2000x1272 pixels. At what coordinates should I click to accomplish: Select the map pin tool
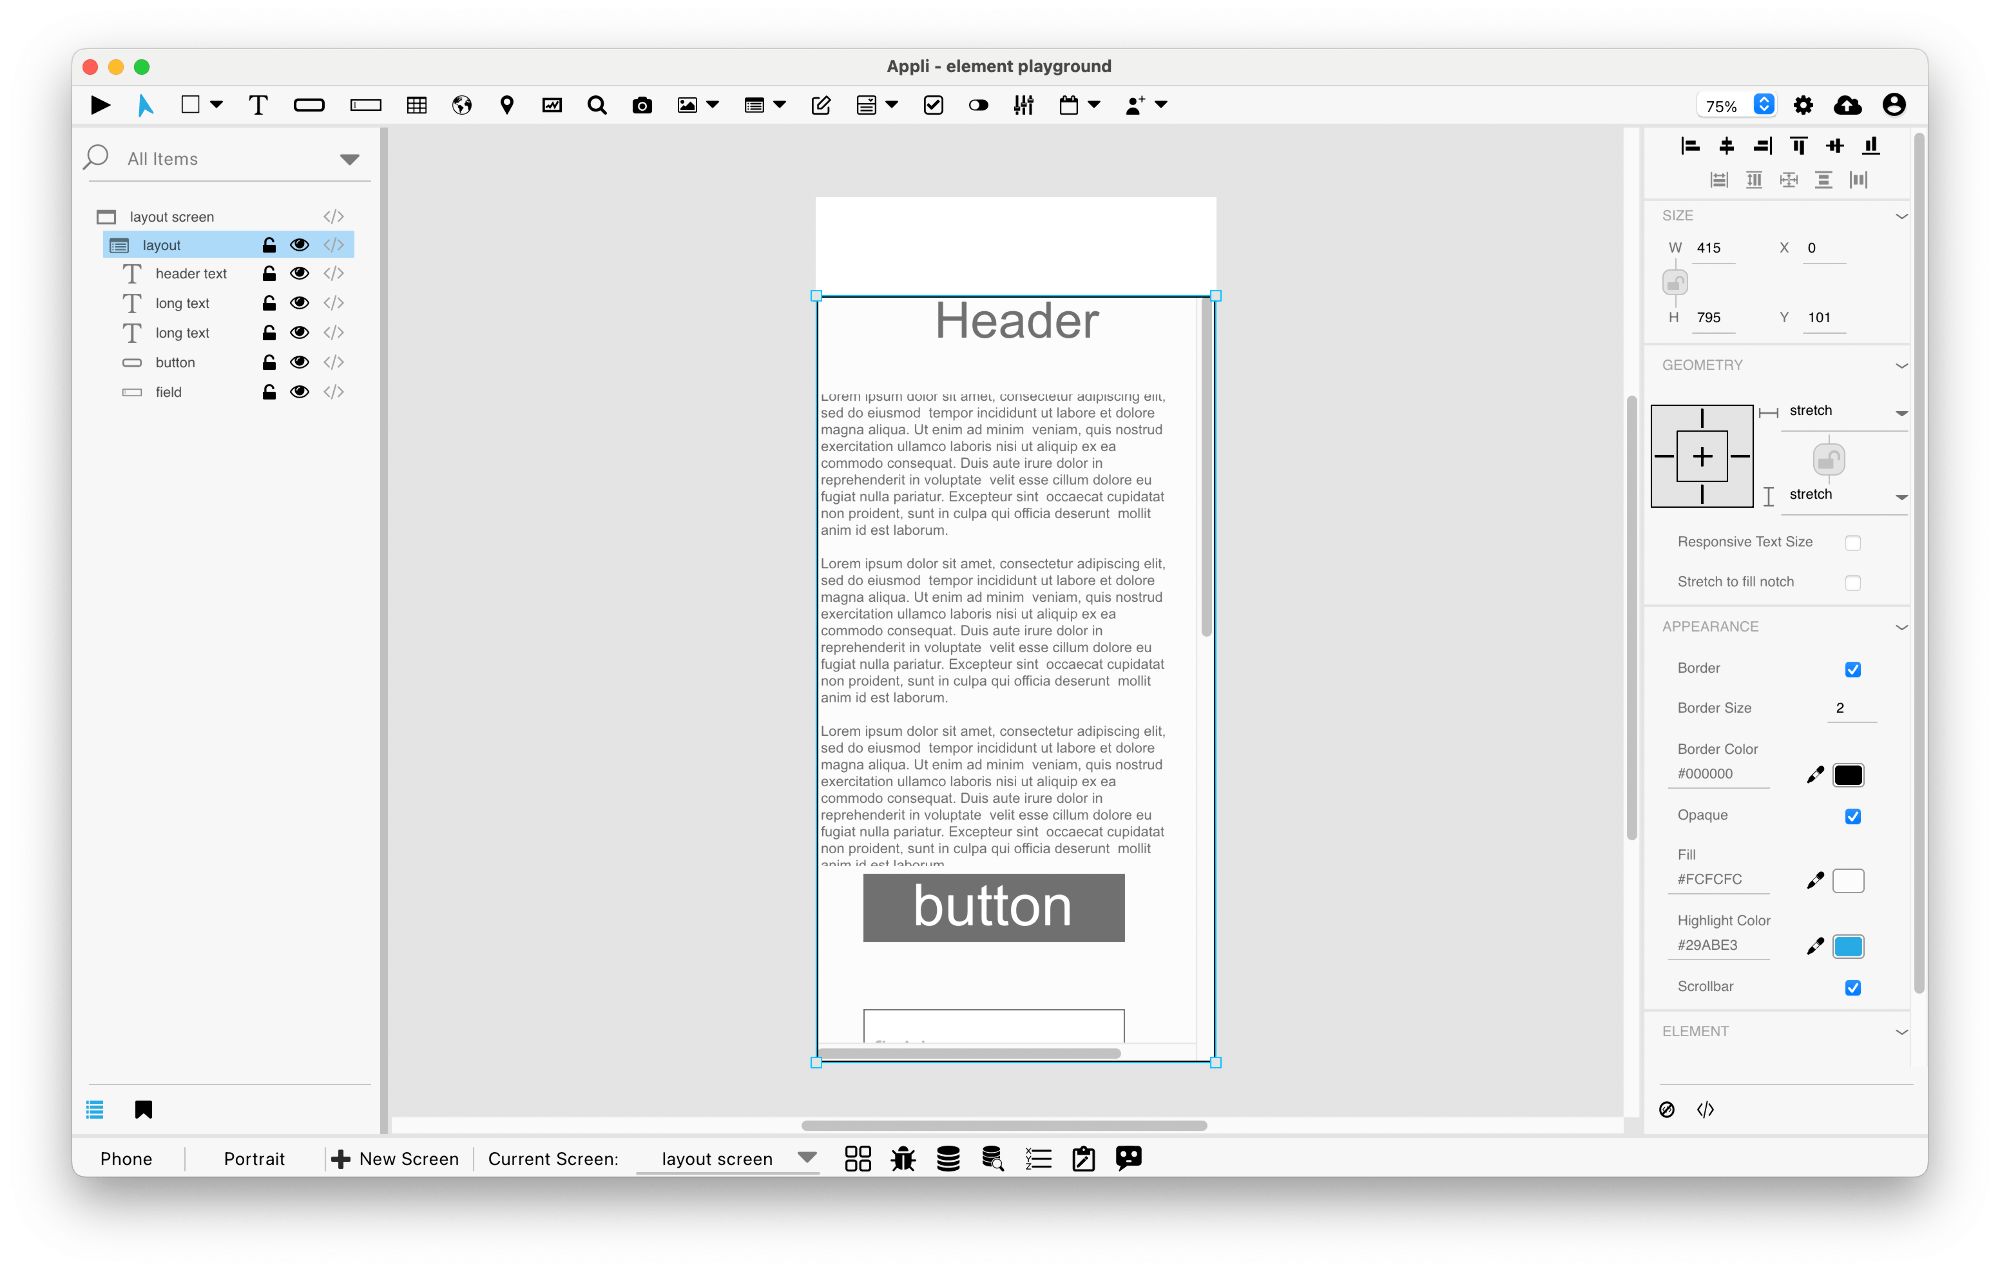tap(507, 105)
